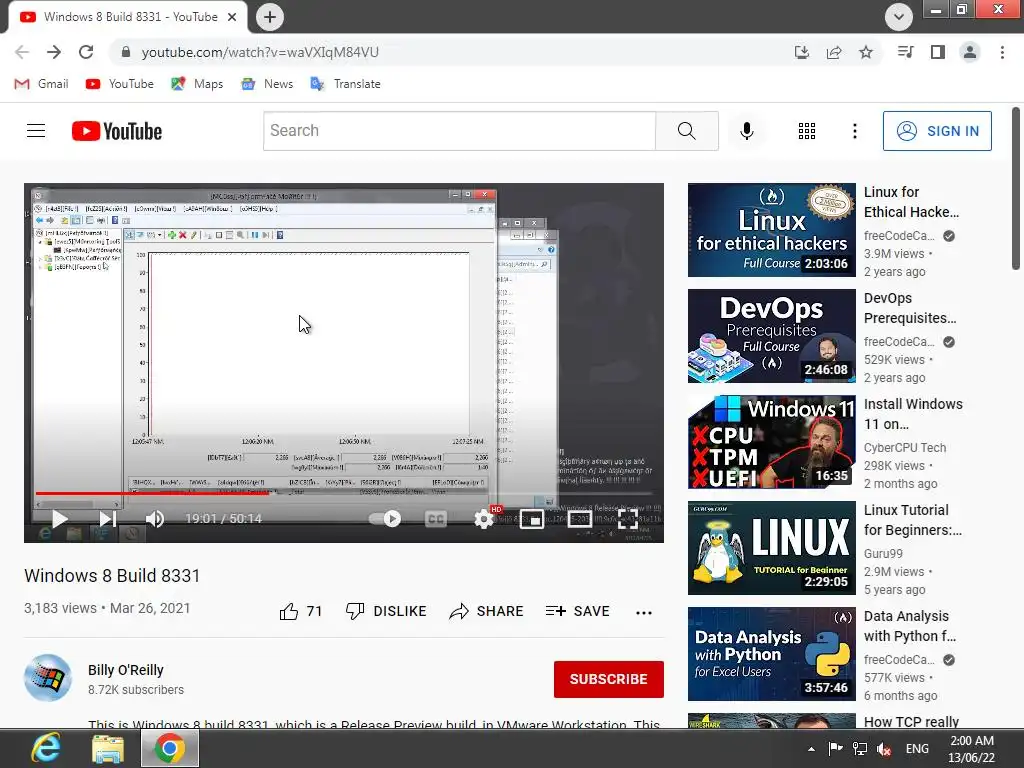
Task: Open DevOps Prerequisites video thumbnail
Action: tap(772, 336)
